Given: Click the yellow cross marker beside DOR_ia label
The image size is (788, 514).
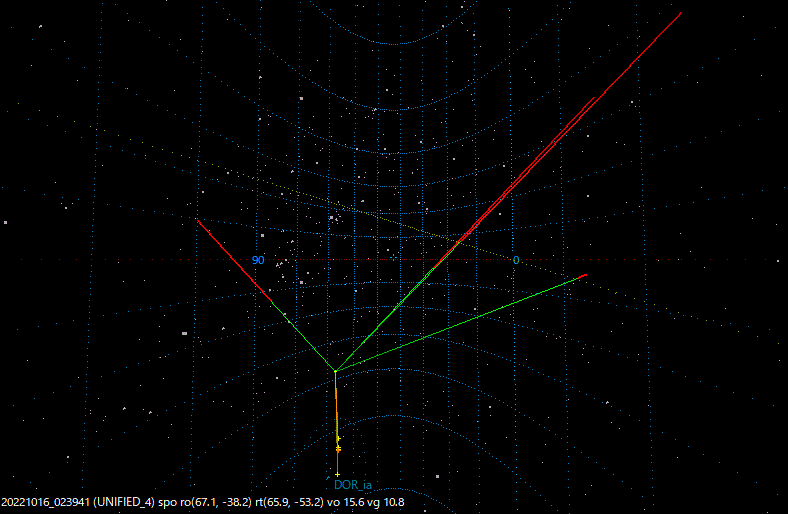Looking at the screenshot, I should [x=337, y=474].
